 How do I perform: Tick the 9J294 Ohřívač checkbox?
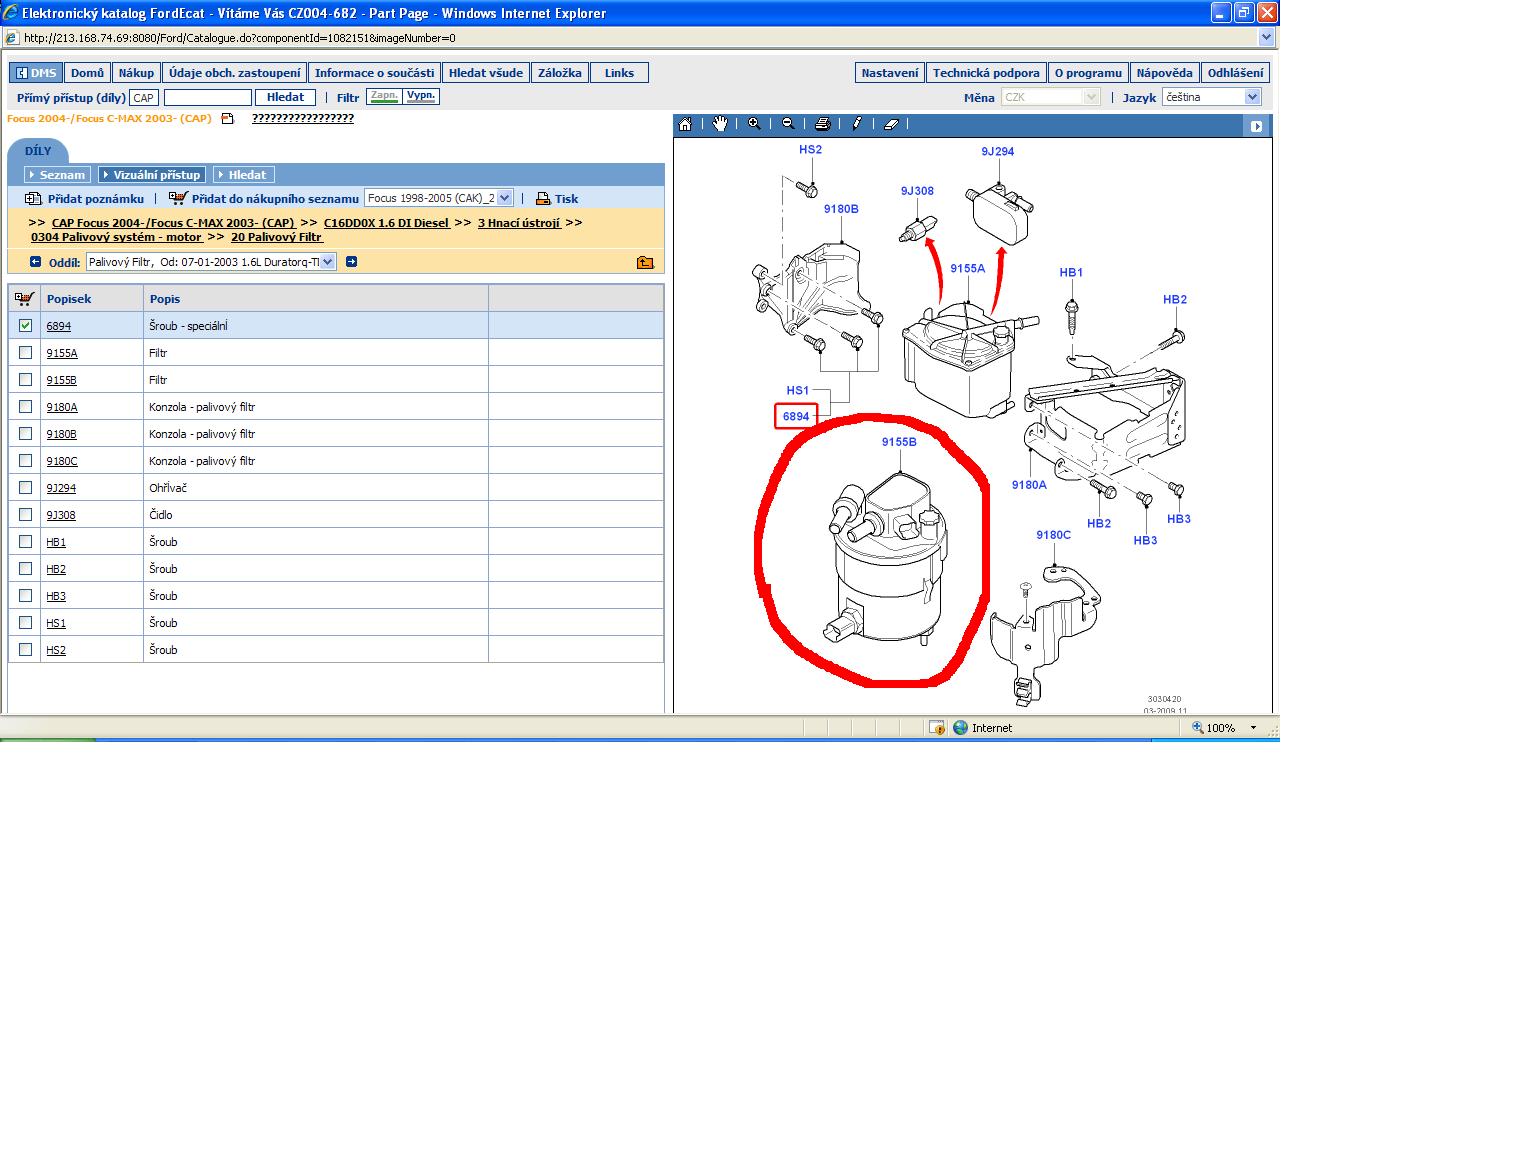[25, 487]
